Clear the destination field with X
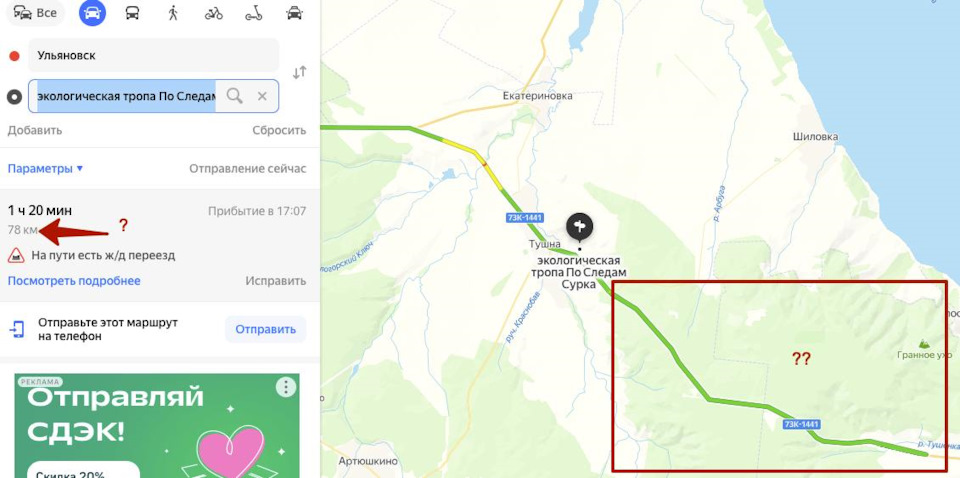The height and width of the screenshot is (478, 960). click(262, 96)
